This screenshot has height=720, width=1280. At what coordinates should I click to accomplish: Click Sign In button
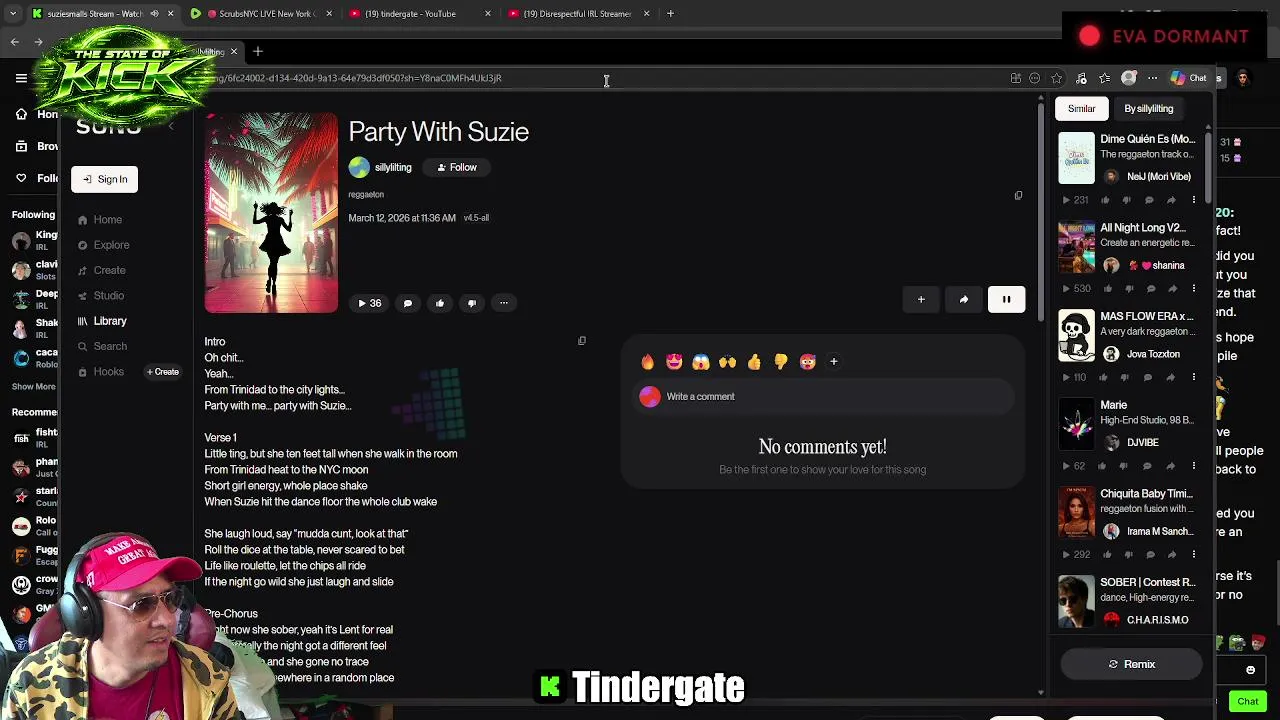pos(104,179)
